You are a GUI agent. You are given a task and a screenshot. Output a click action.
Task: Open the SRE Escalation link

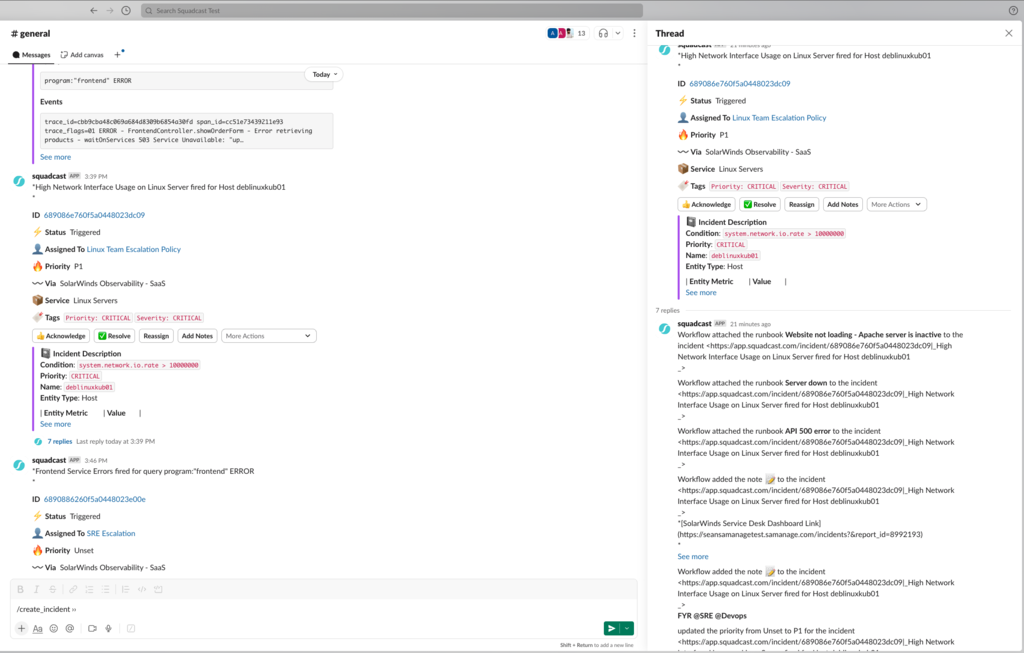pos(111,533)
